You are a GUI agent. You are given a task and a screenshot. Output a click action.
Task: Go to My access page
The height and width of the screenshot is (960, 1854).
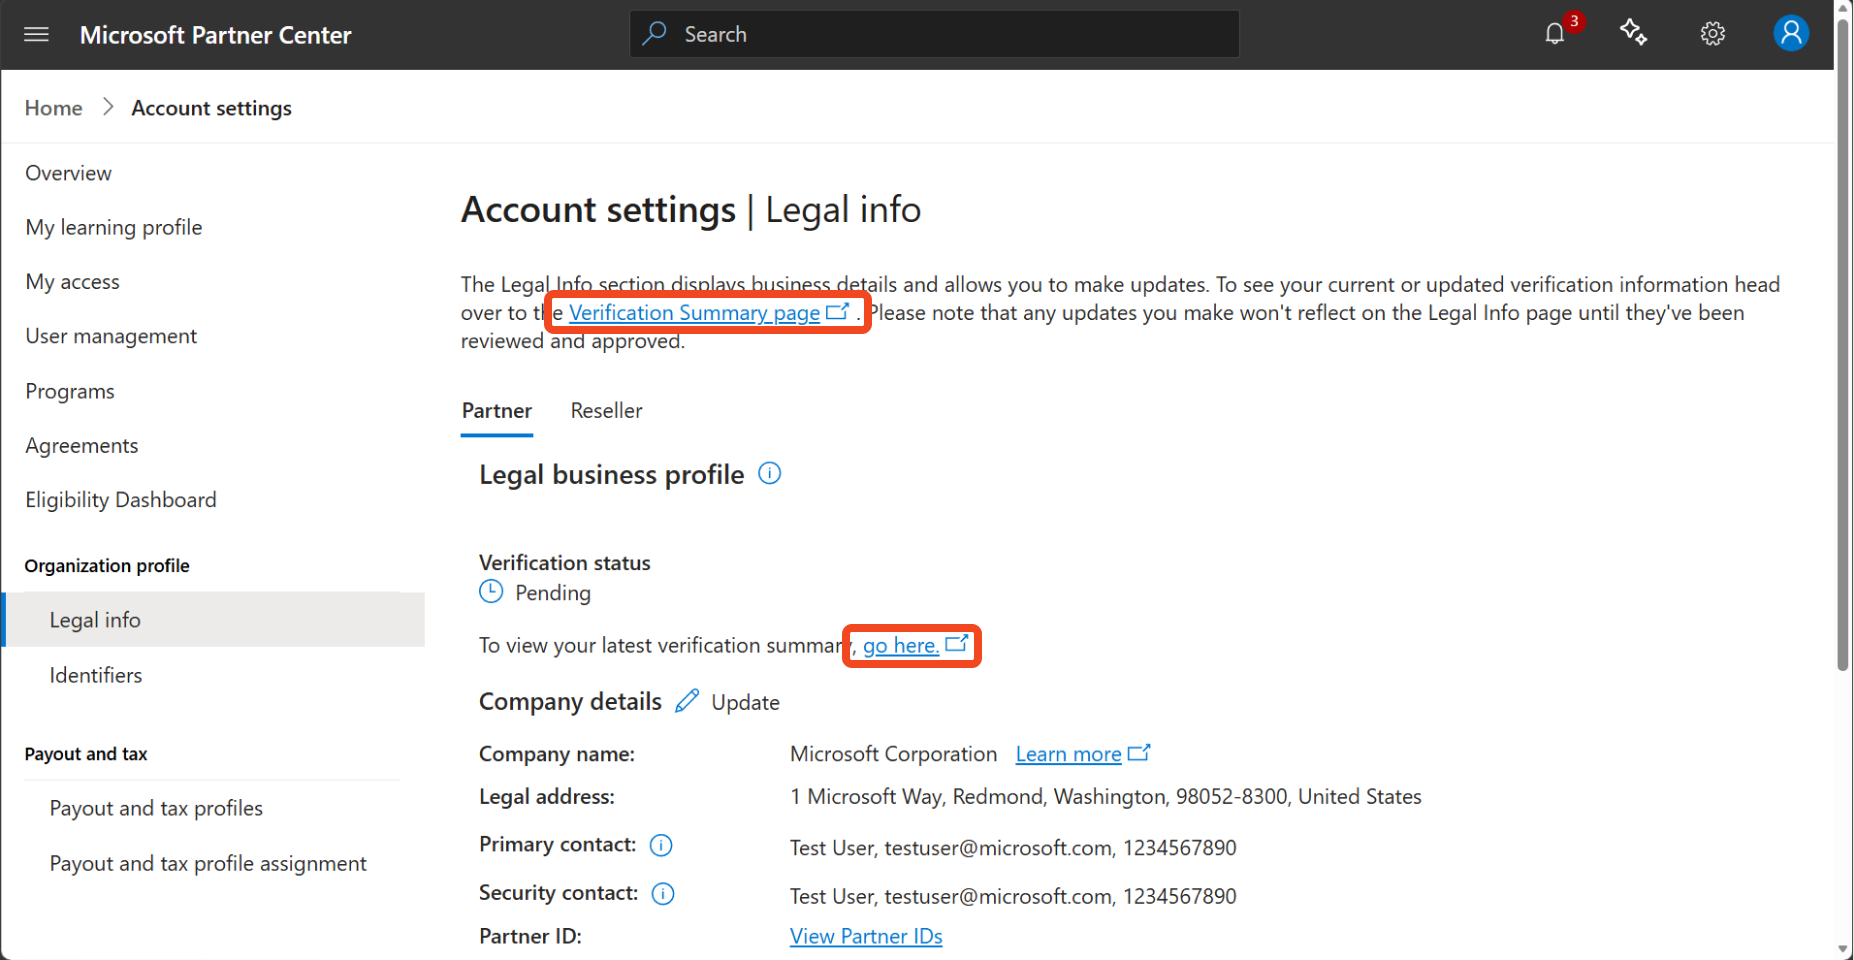(x=73, y=282)
